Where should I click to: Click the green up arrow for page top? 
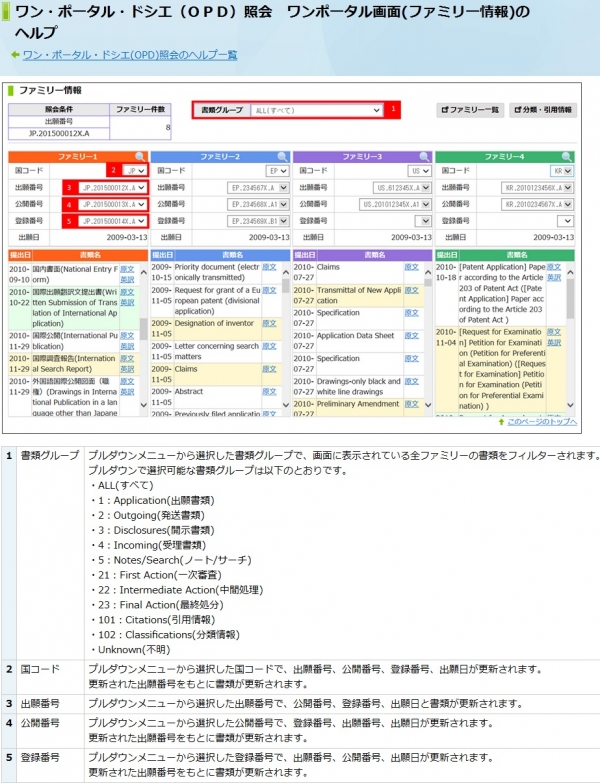tap(501, 422)
